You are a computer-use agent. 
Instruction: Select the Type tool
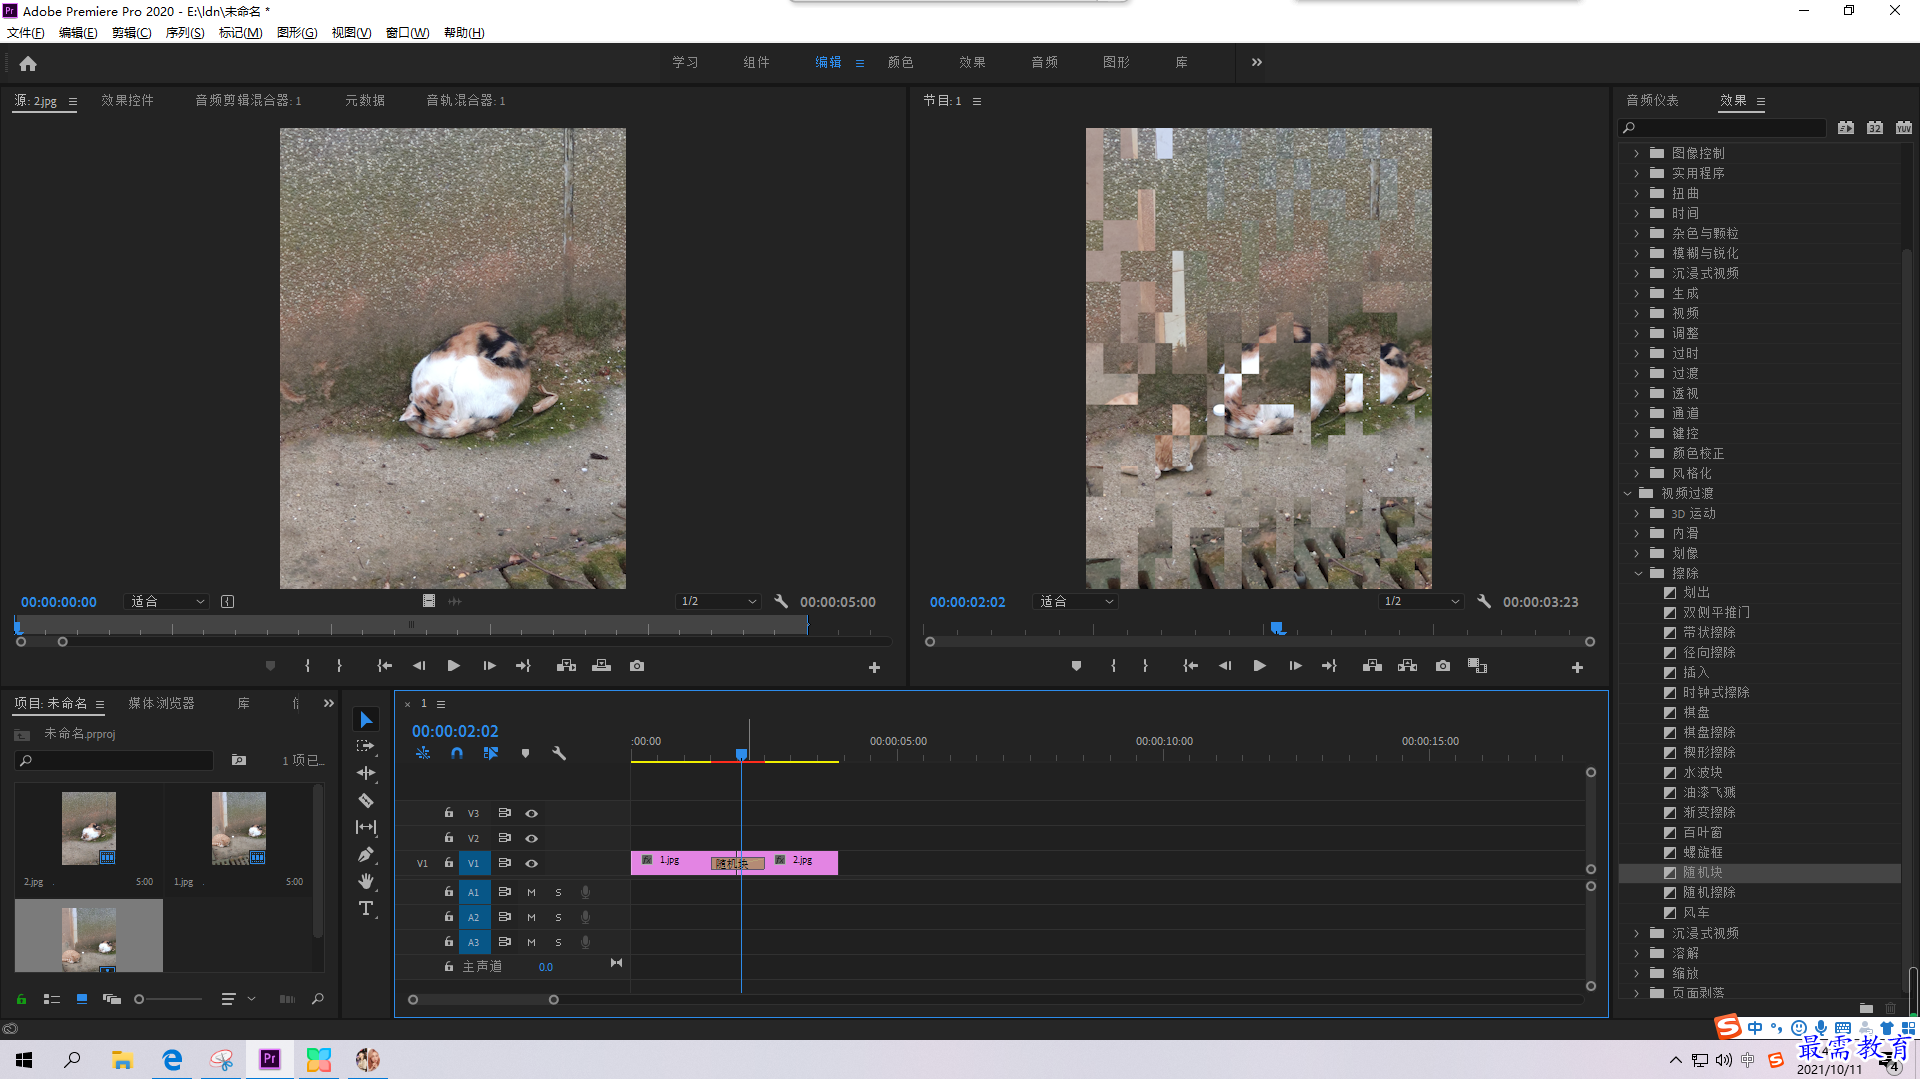366,908
